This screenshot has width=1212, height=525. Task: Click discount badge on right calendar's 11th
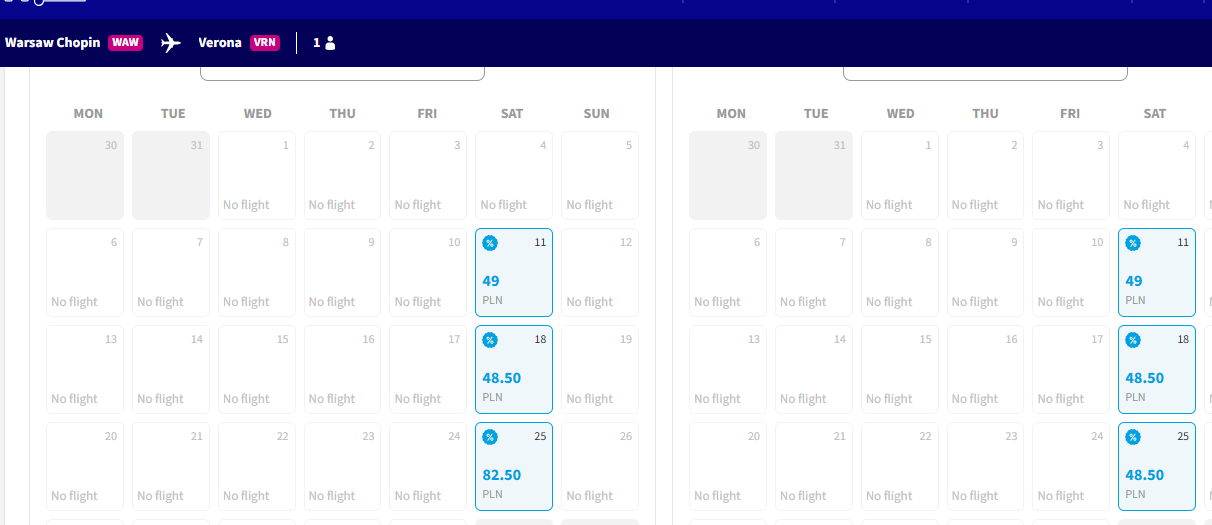[x=1133, y=243]
